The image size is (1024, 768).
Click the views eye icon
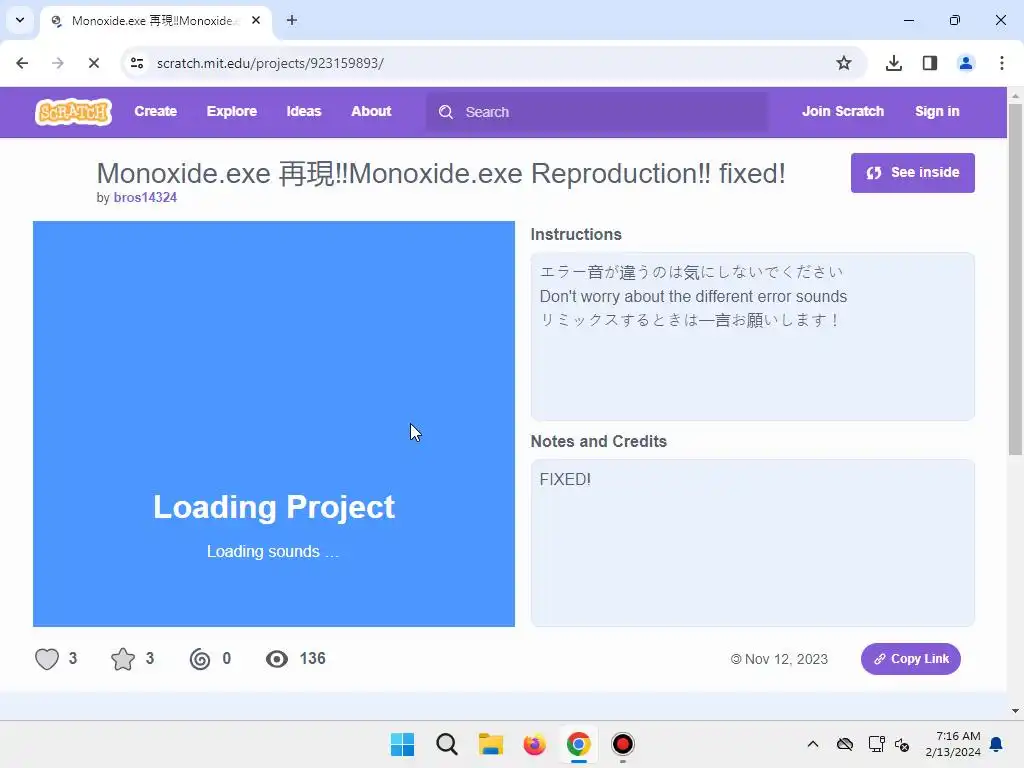pos(277,659)
